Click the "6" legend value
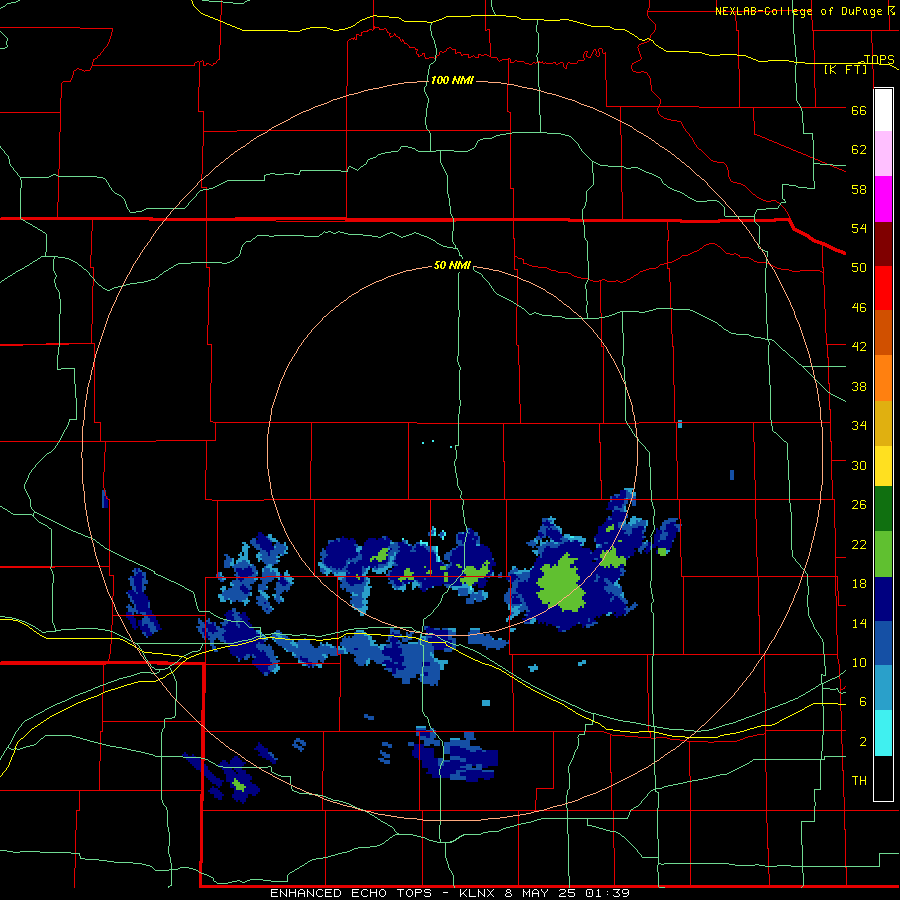This screenshot has height=900, width=900. [862, 702]
